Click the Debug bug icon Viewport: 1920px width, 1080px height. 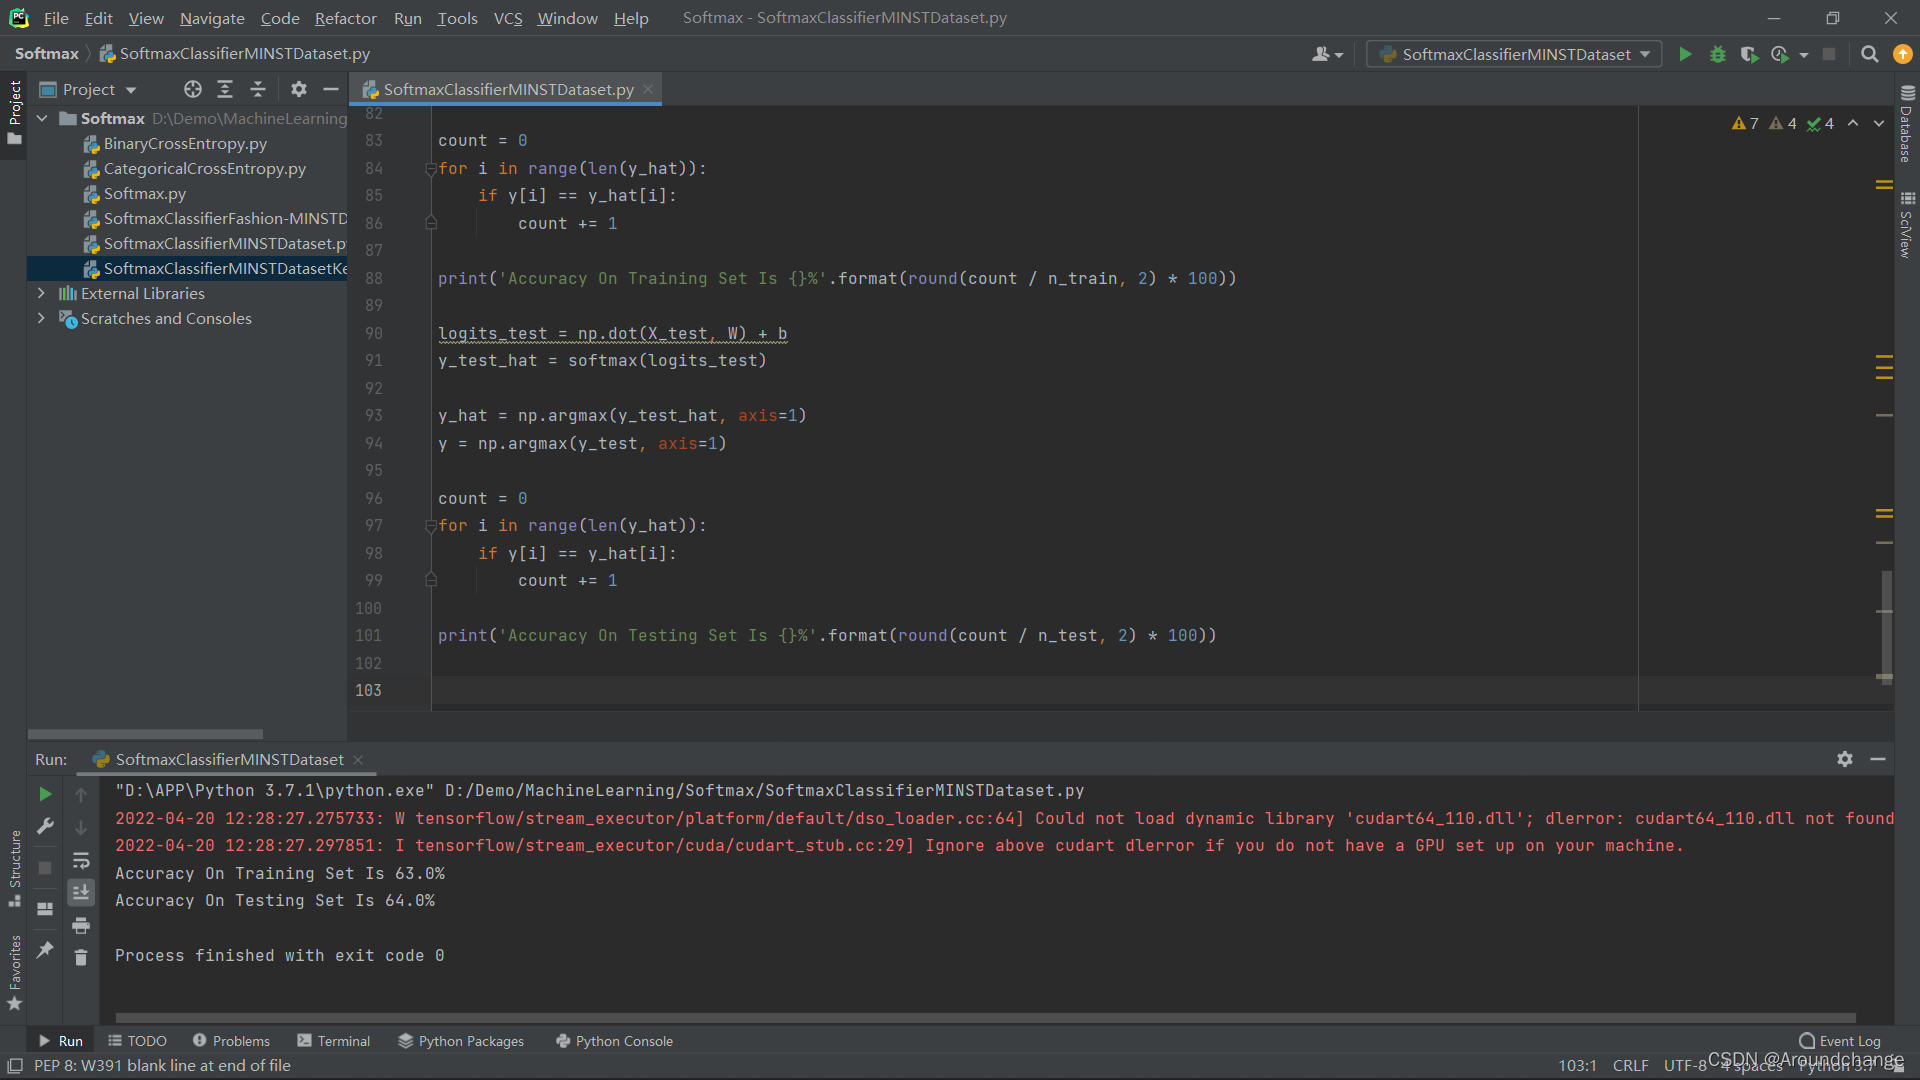[1717, 55]
